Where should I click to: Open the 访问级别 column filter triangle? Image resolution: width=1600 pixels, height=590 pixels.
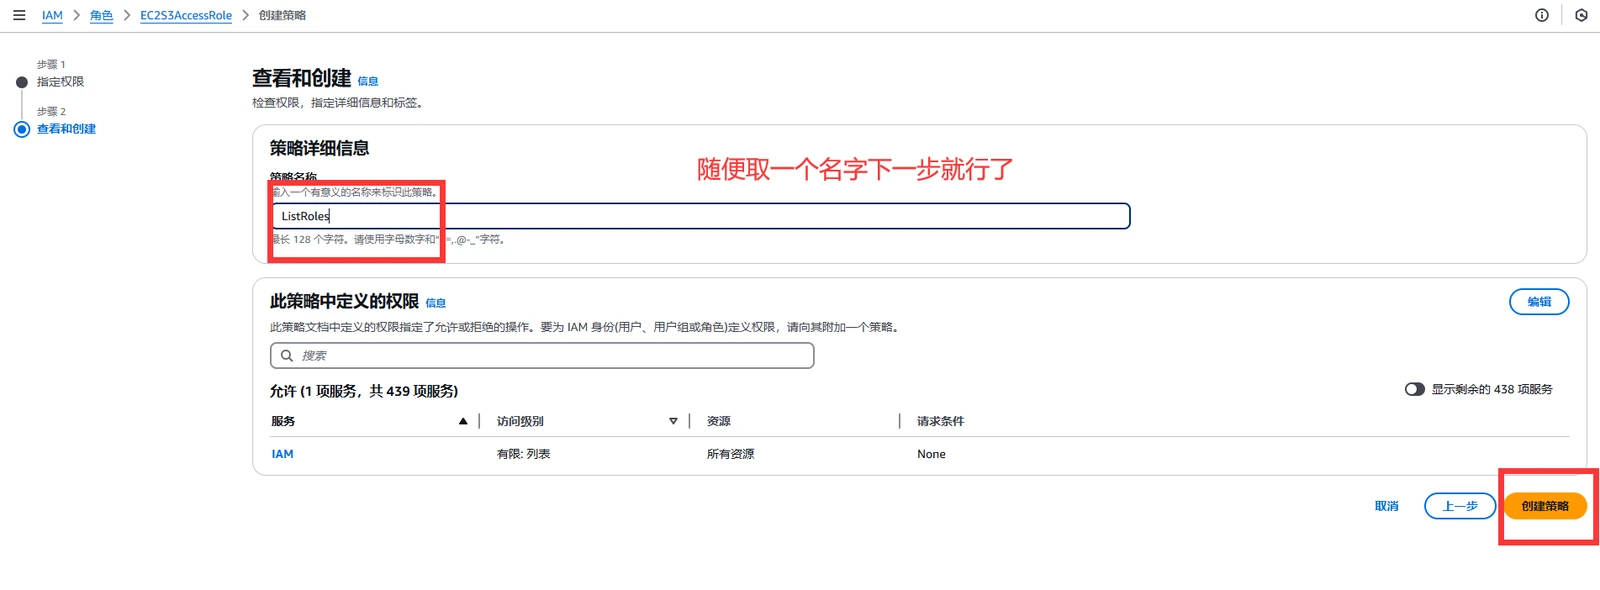click(x=673, y=421)
